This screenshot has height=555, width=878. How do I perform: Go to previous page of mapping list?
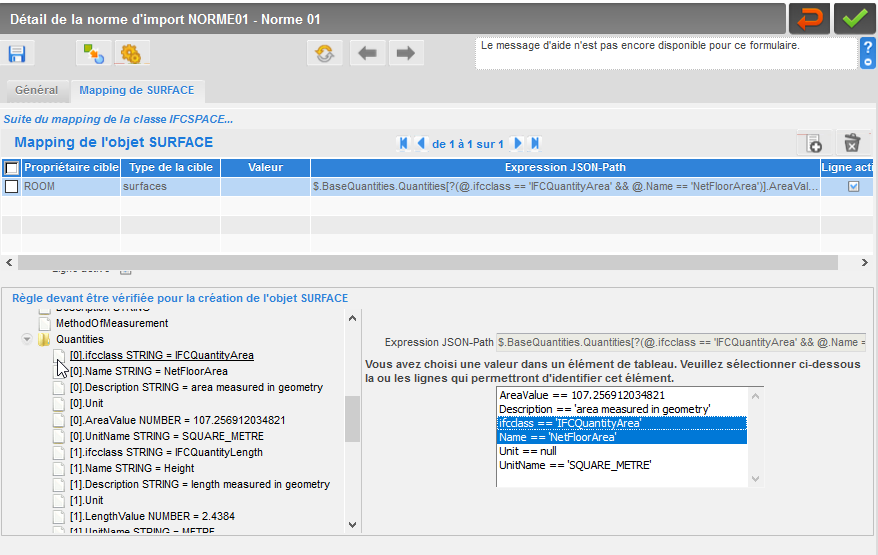tap(422, 143)
